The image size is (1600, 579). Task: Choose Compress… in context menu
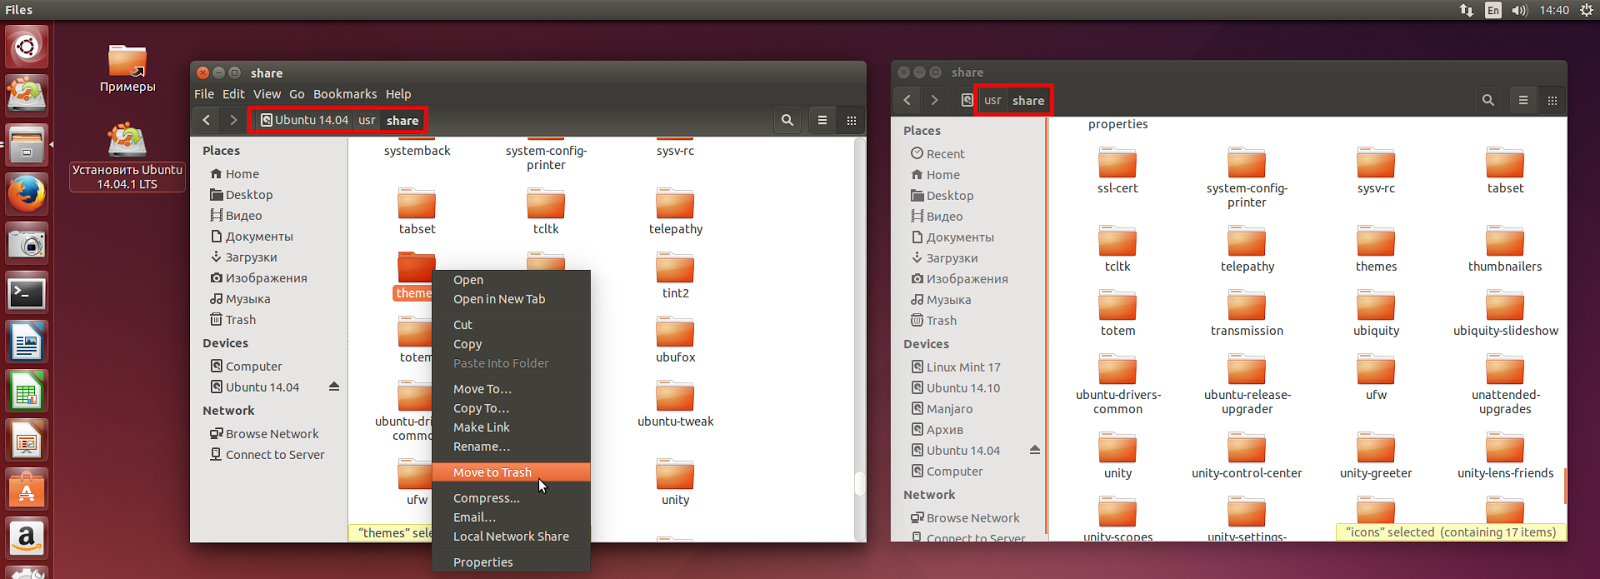(511, 498)
